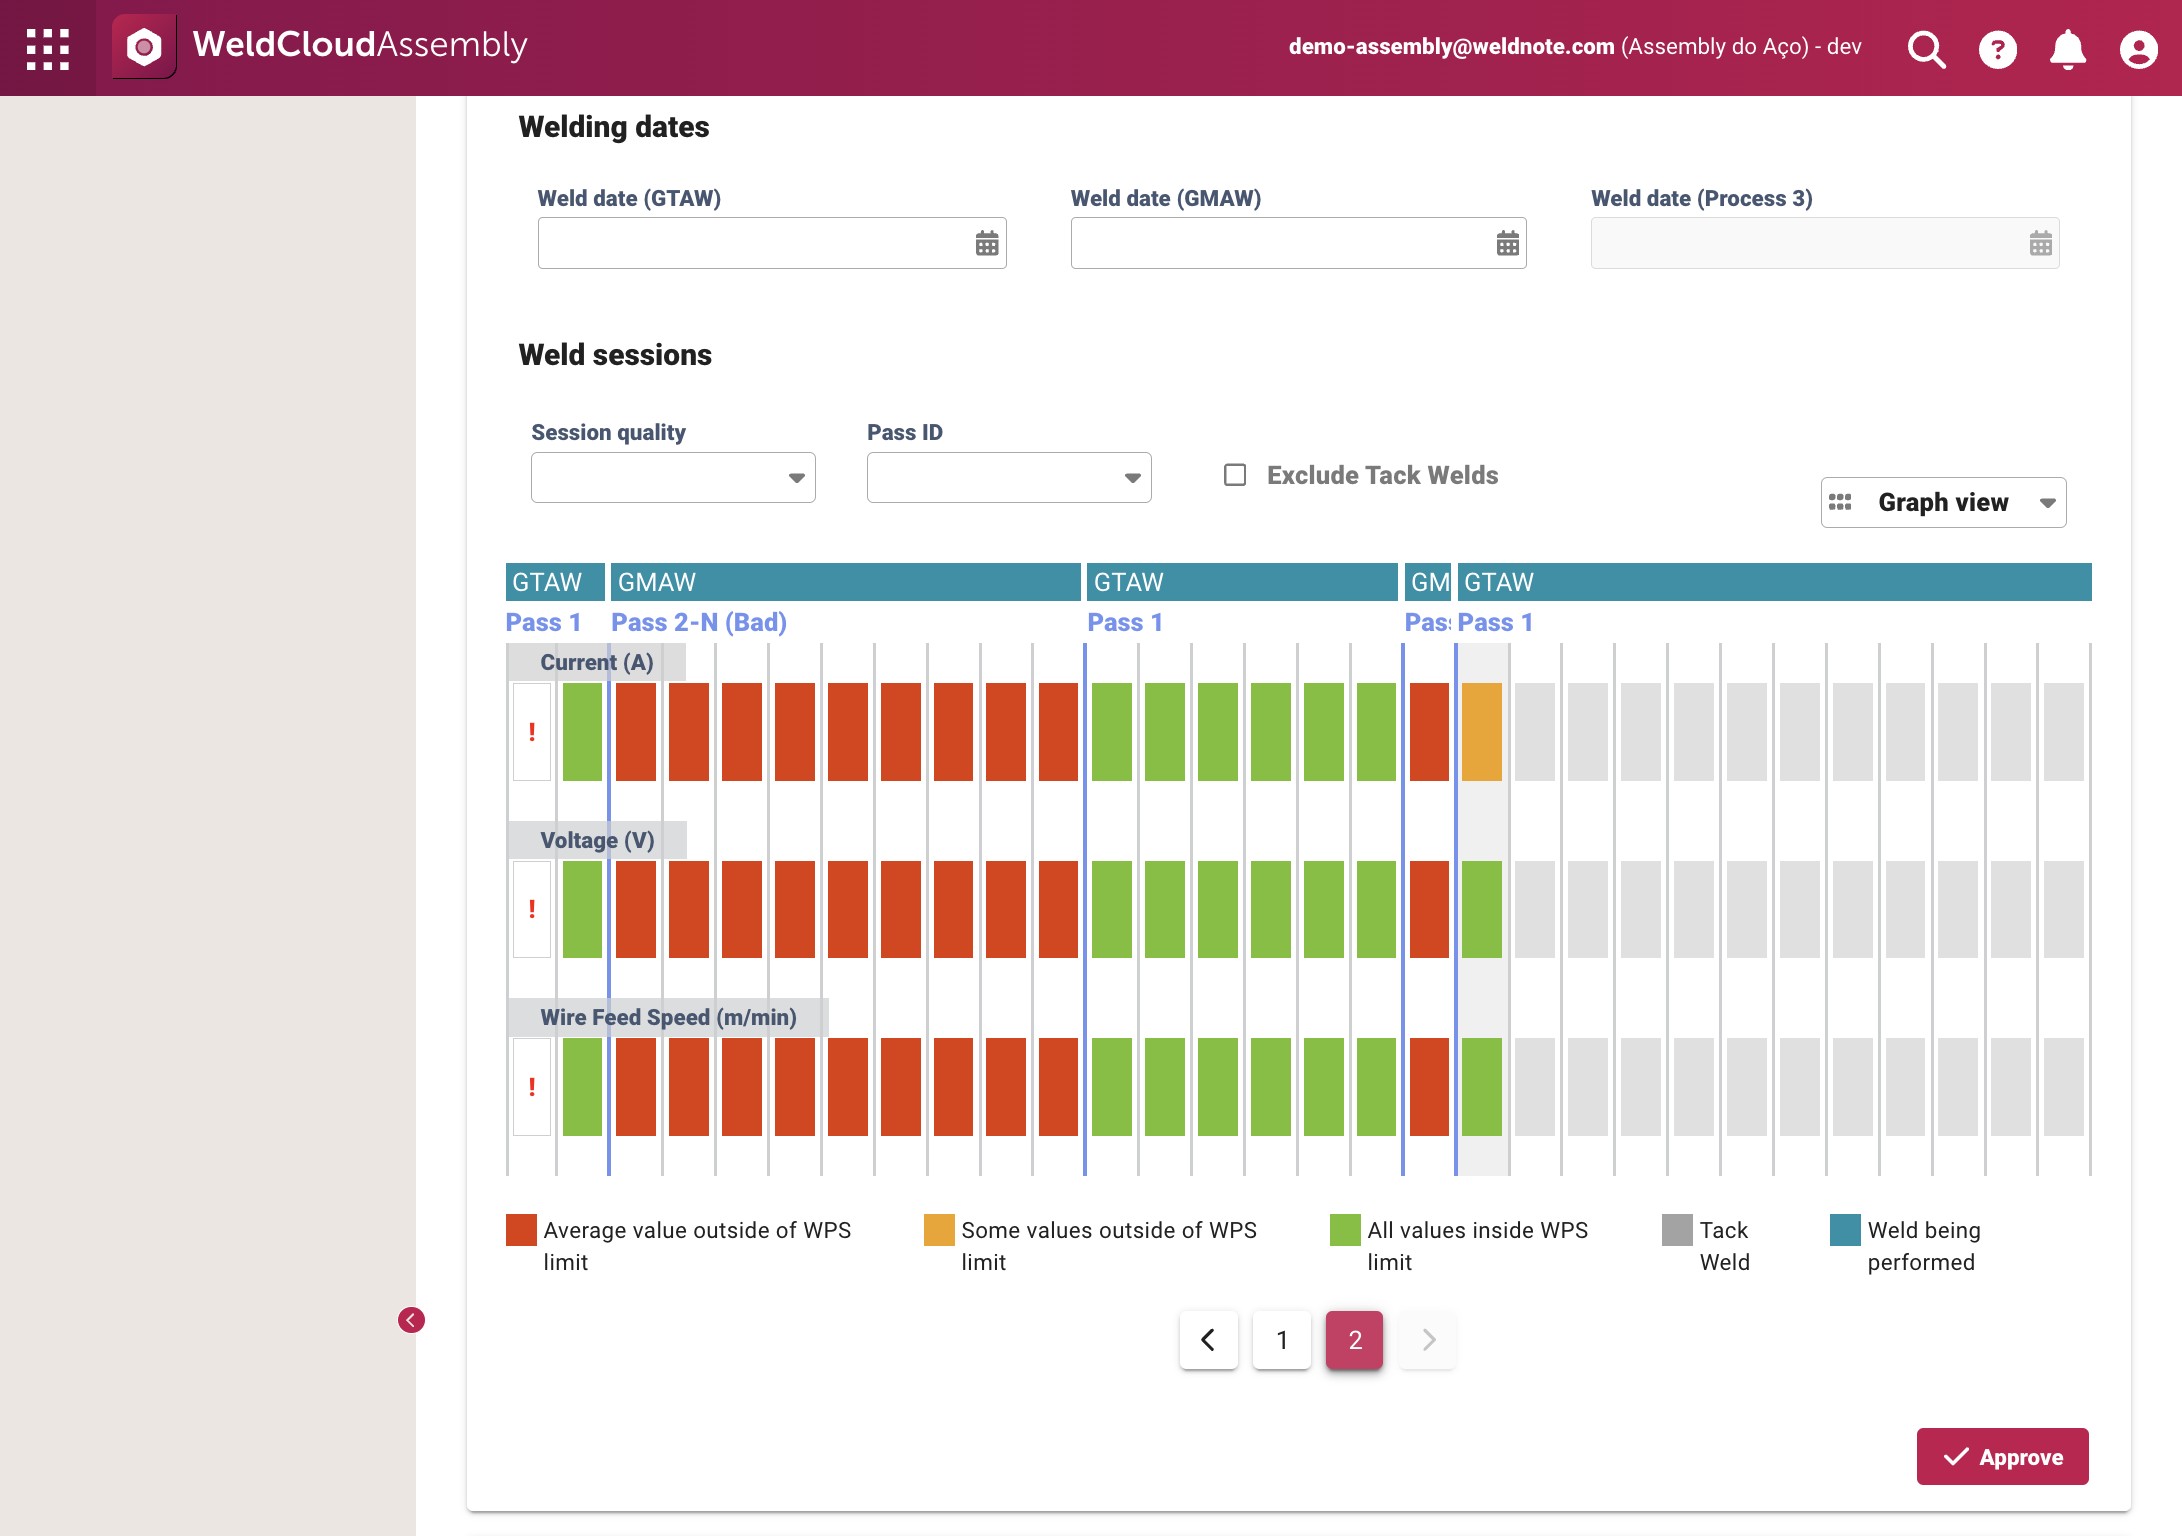Click the Welding dates heading
The width and height of the screenshot is (2182, 1536).
(614, 127)
